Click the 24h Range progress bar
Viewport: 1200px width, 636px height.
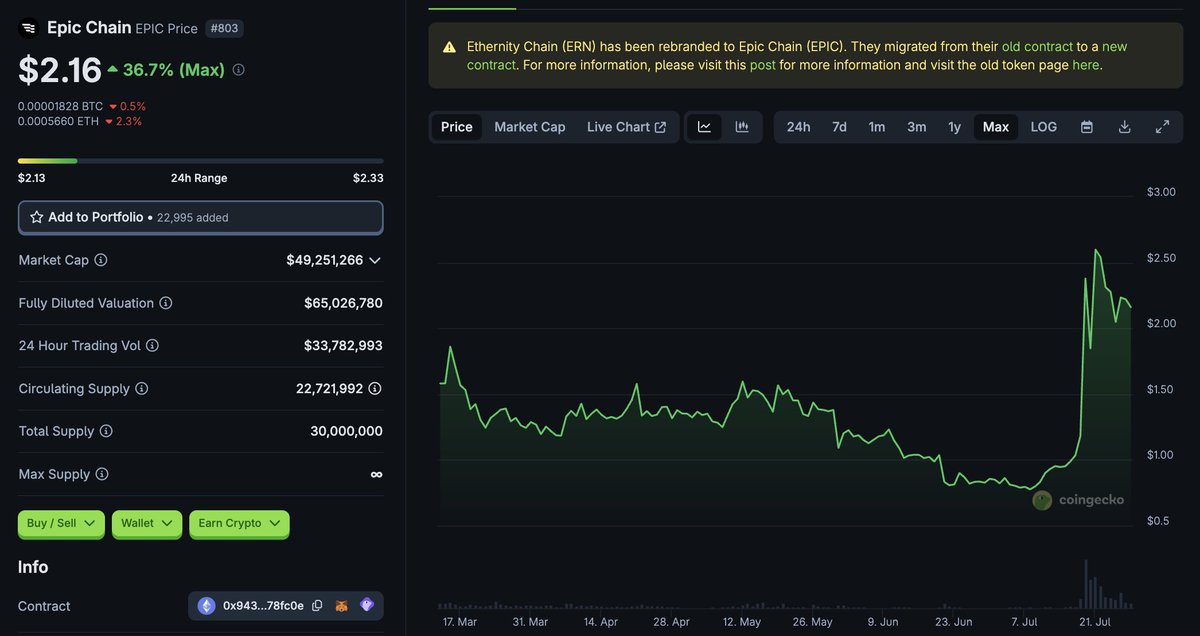(201, 161)
